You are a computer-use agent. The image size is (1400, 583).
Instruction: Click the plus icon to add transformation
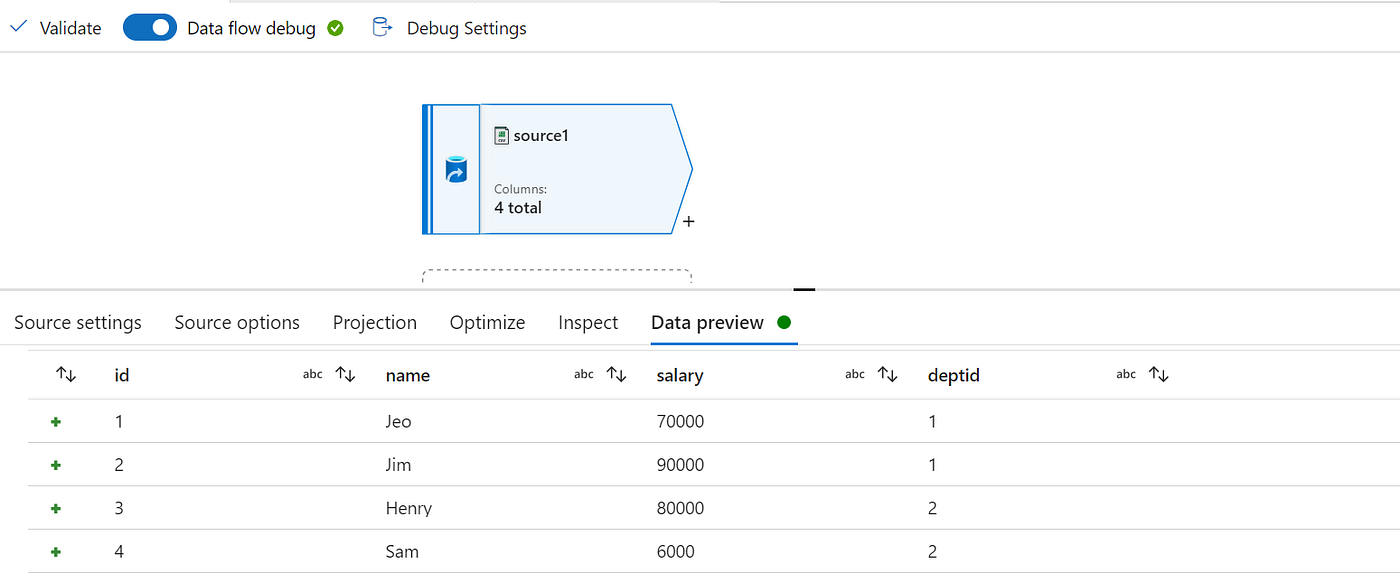(x=688, y=221)
